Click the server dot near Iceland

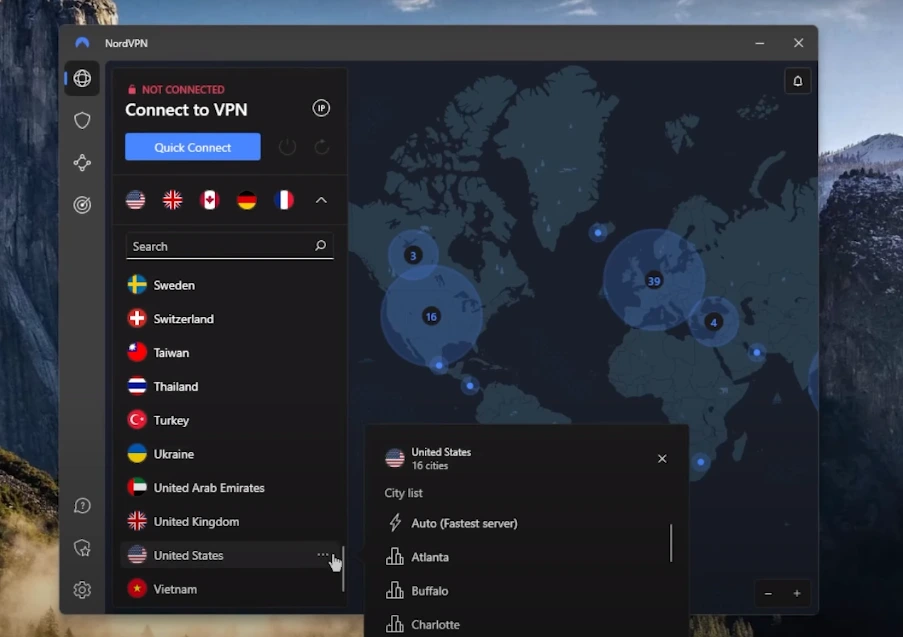598,233
